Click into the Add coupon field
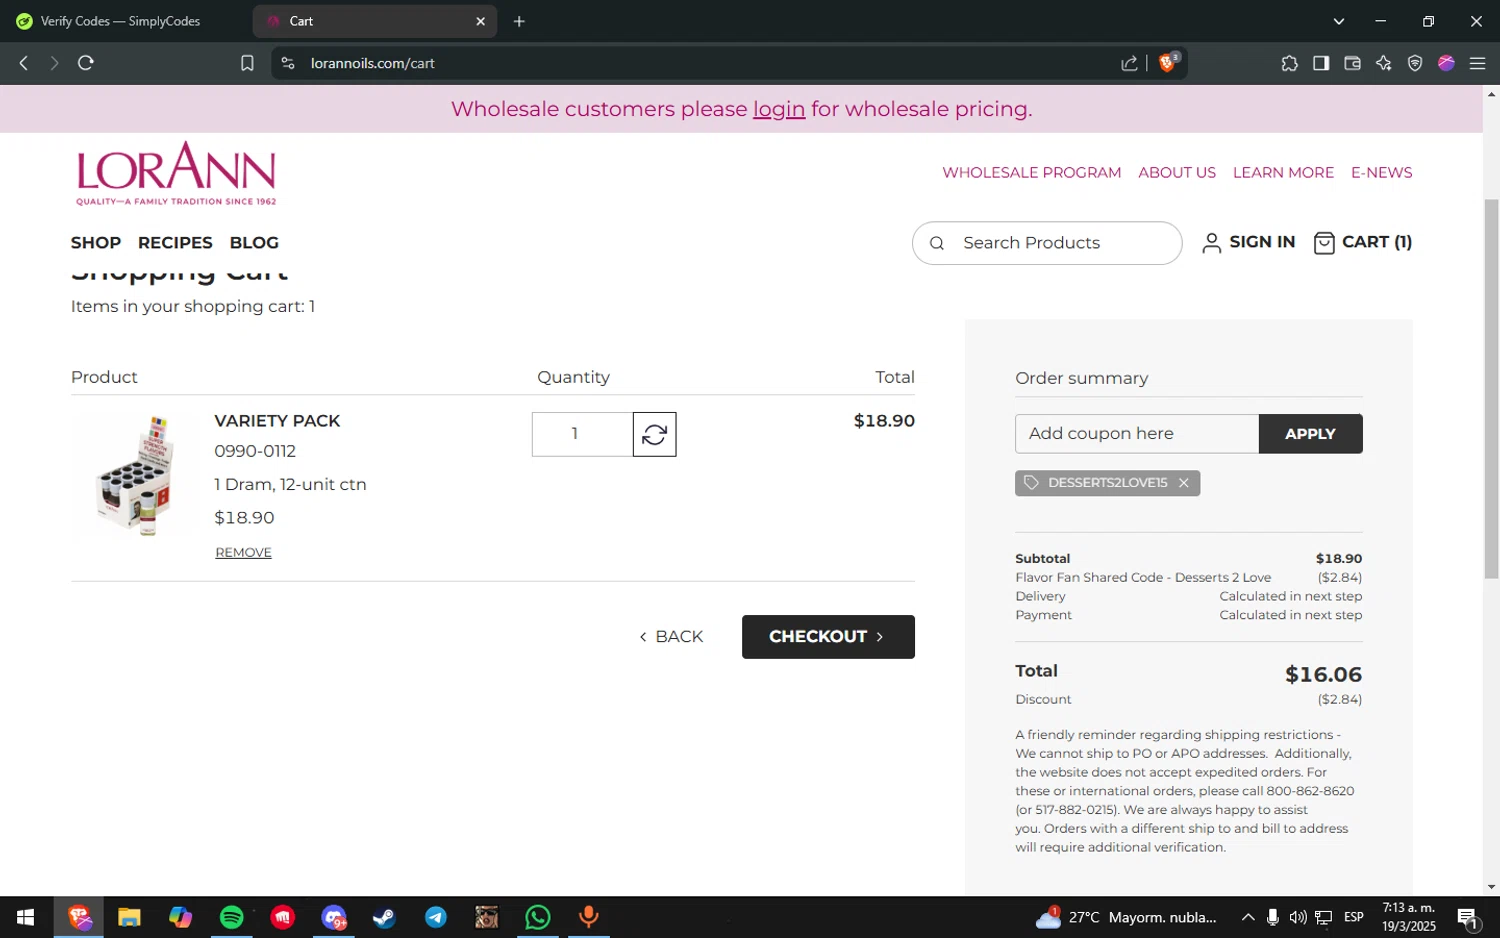Screen dimensions: 1500x938 [1137, 434]
